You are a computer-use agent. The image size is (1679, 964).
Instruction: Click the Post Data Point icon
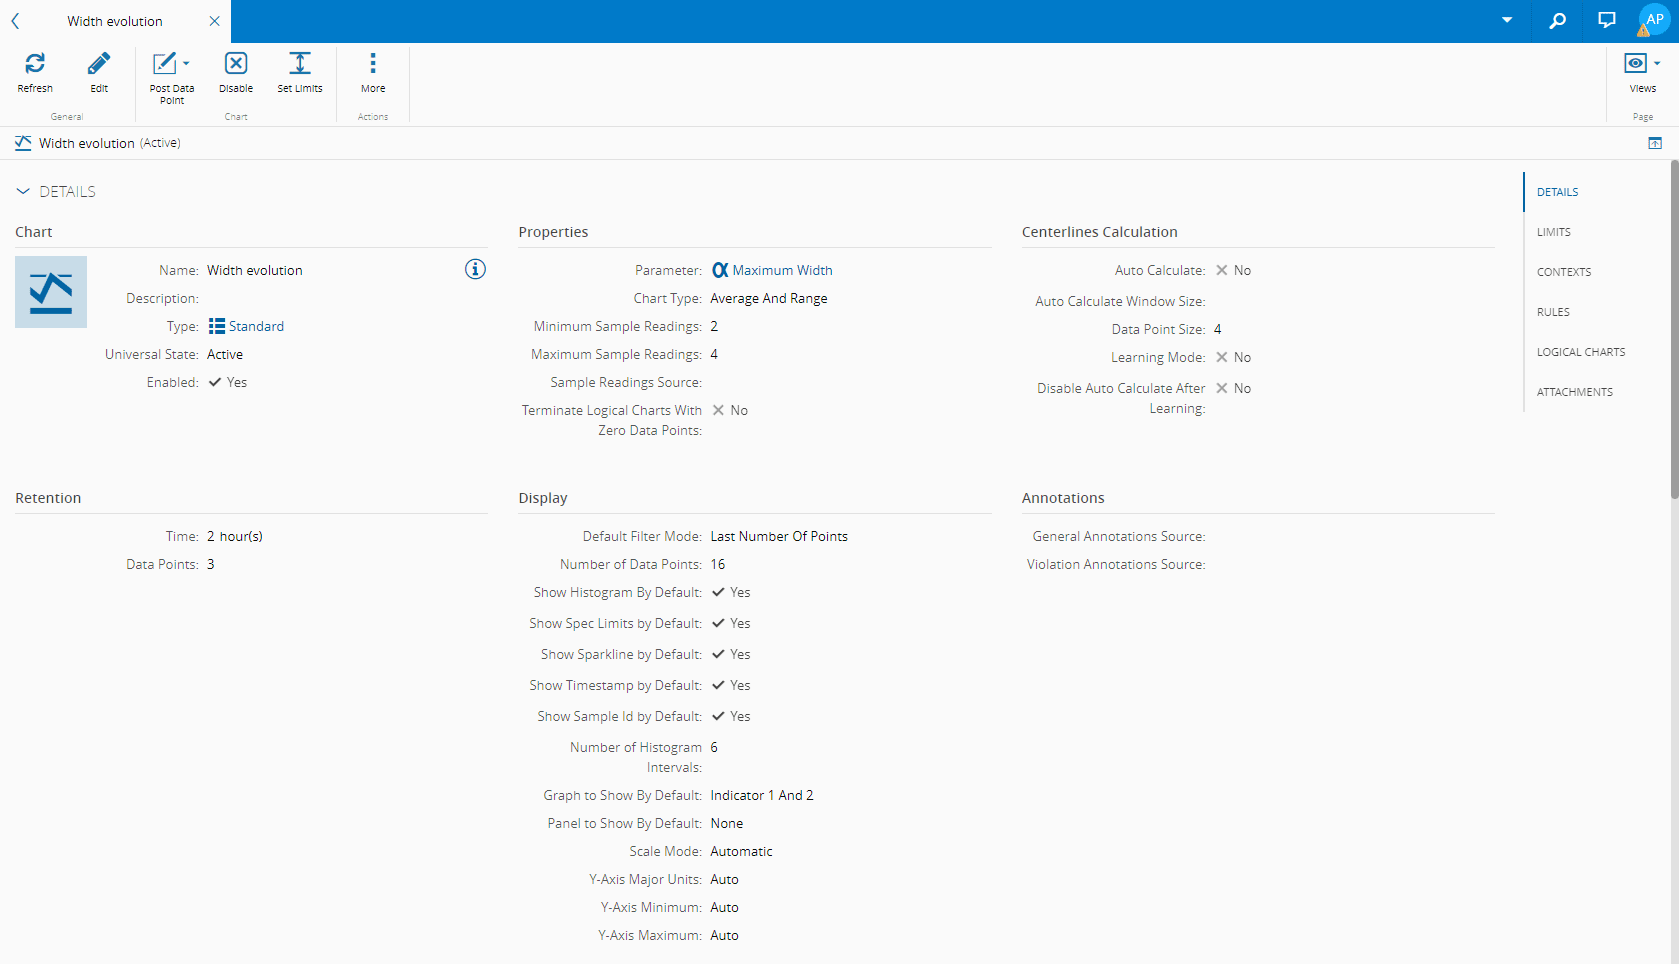click(165, 64)
